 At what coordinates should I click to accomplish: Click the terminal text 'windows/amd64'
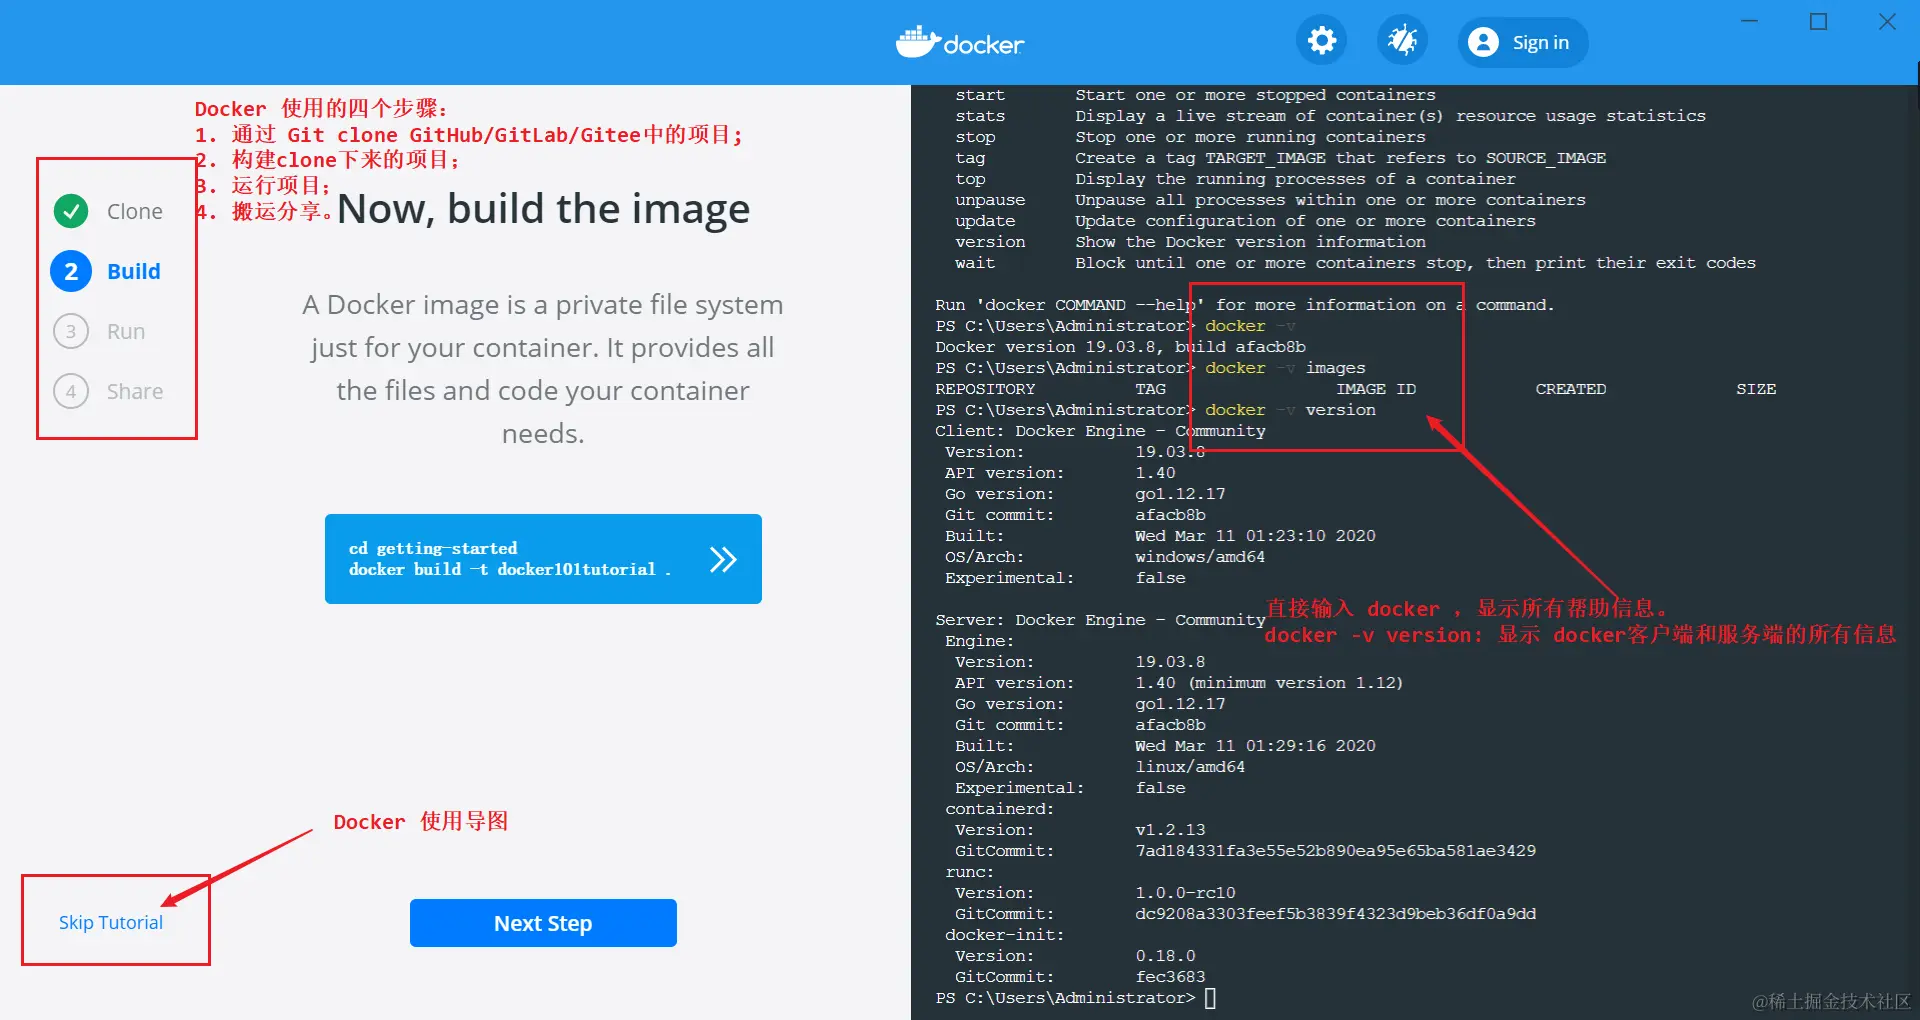pos(1200,557)
